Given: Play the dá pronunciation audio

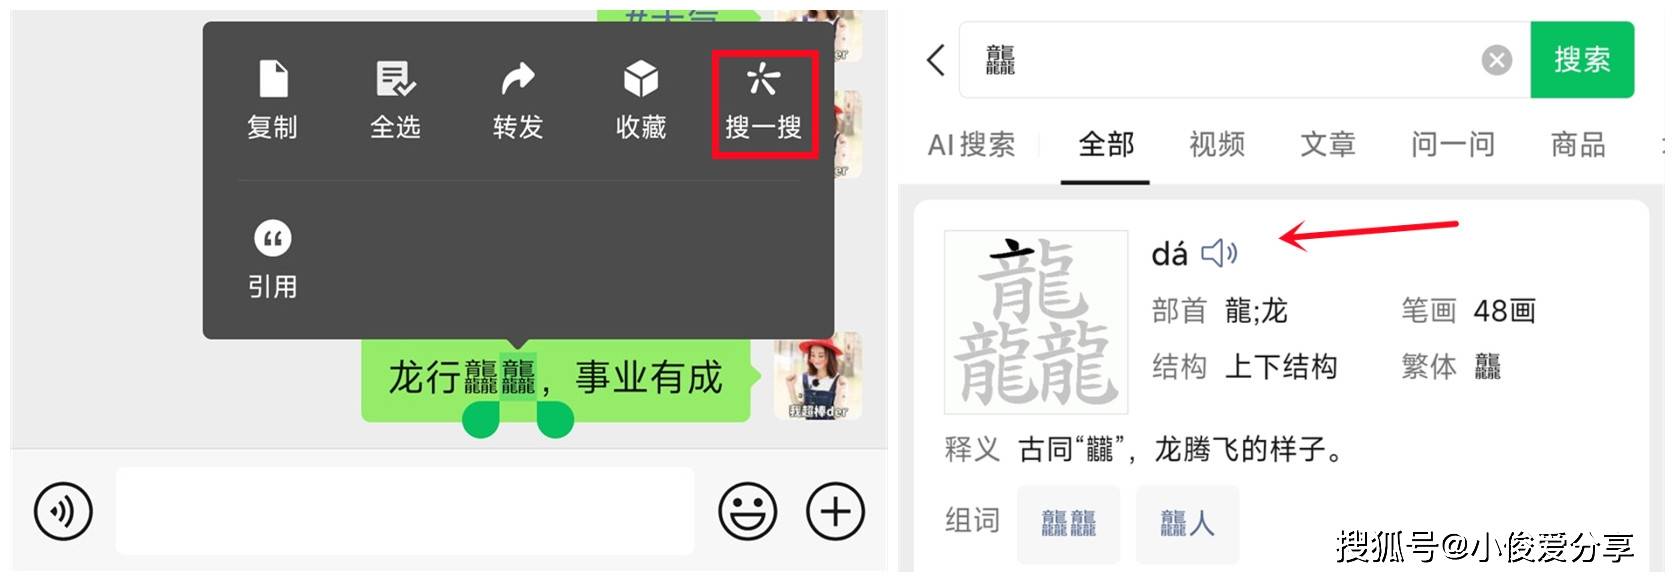Looking at the screenshot, I should (1219, 253).
